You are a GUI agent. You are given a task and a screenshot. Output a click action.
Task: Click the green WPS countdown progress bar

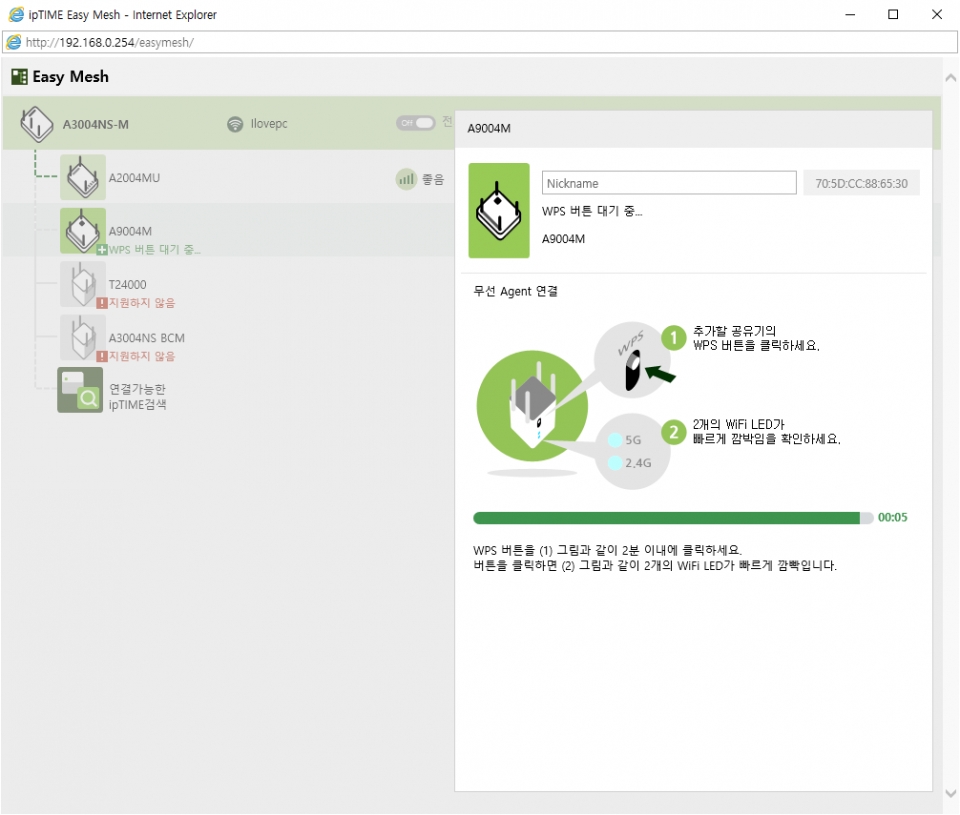click(666, 518)
